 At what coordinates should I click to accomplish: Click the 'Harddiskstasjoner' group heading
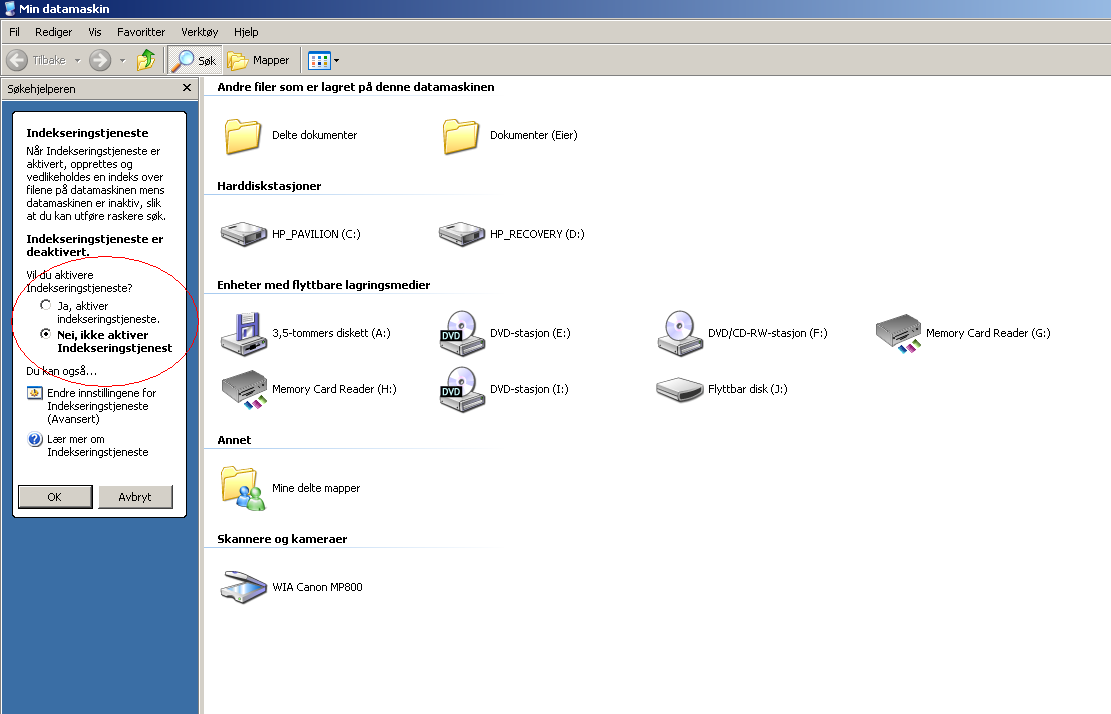pyautogui.click(x=269, y=186)
